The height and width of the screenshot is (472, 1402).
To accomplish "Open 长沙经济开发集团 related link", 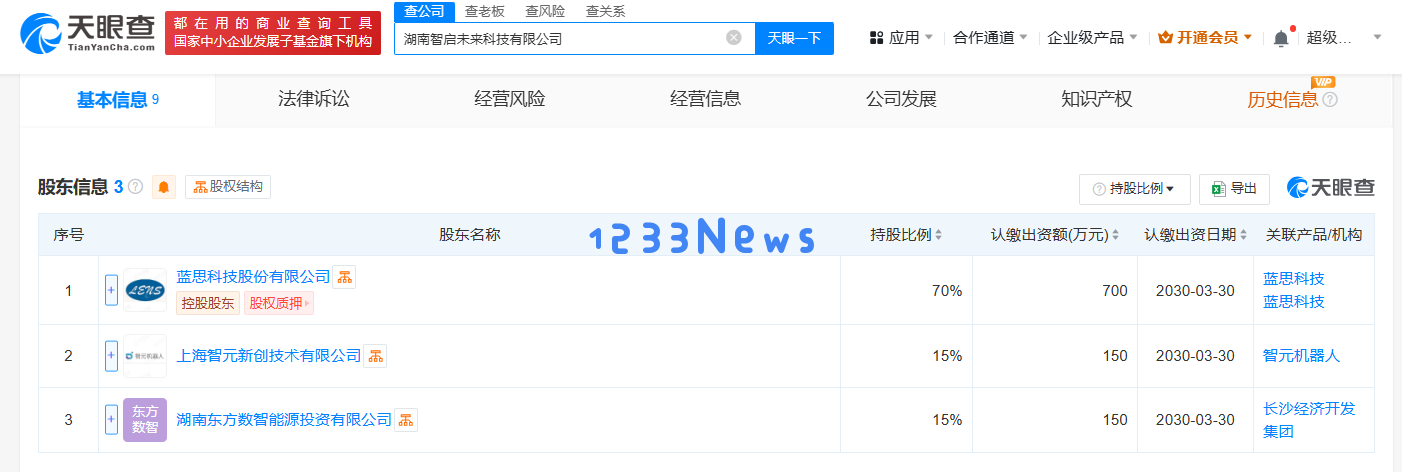I will [1309, 420].
